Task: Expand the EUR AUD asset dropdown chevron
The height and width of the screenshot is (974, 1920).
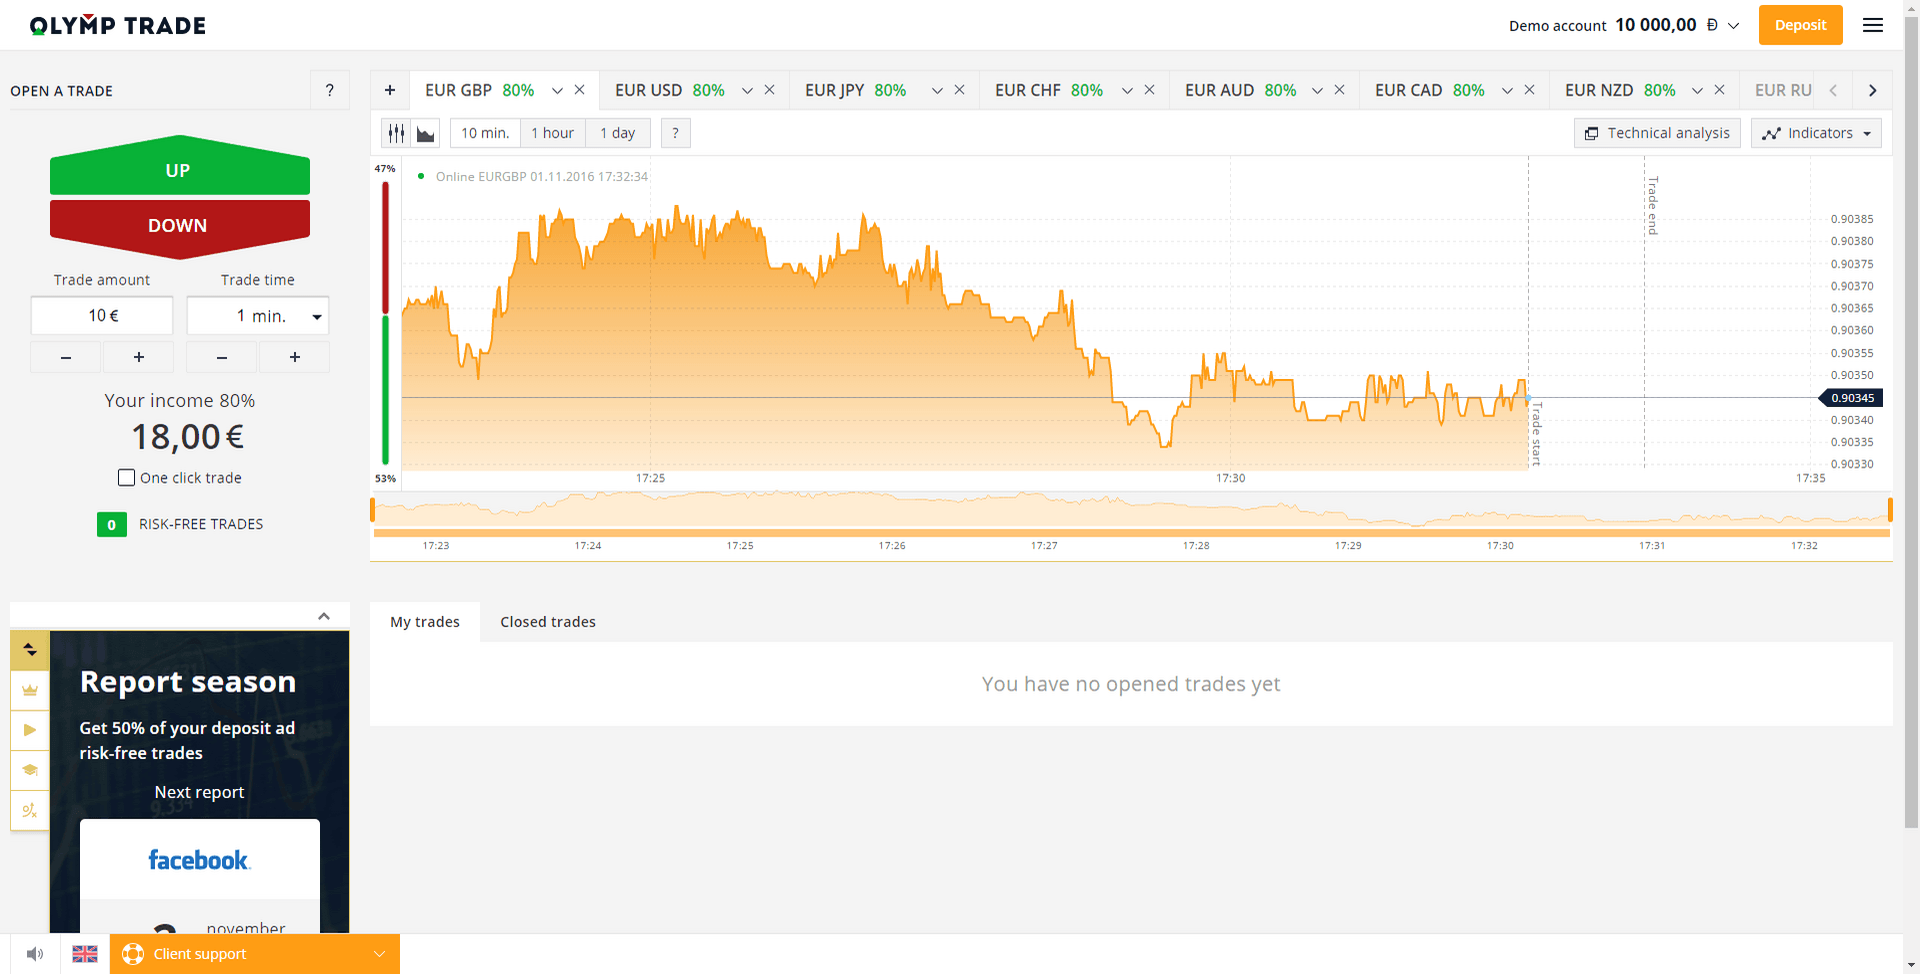Action: click(1317, 91)
